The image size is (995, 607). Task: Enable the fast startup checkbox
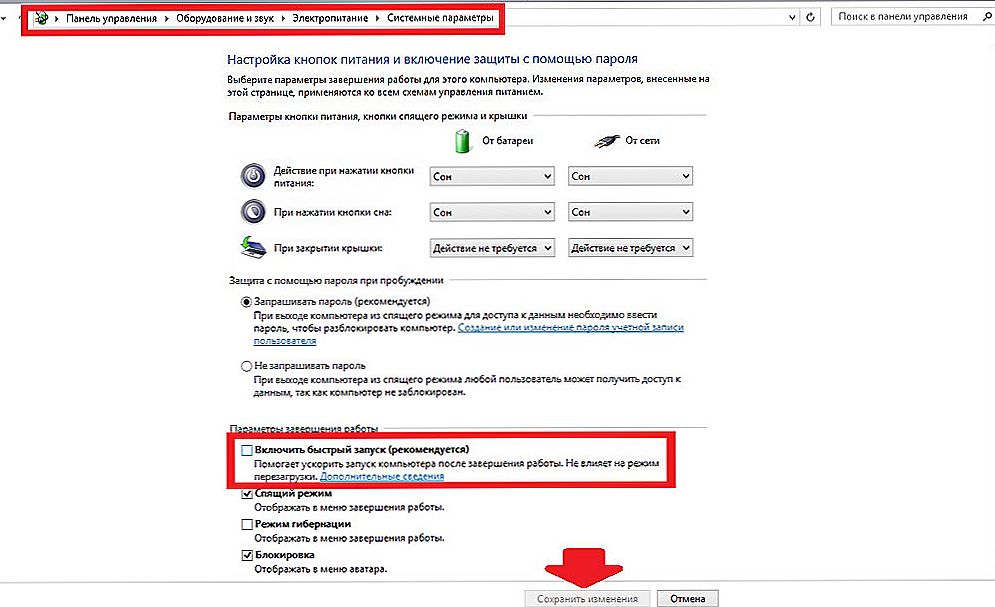[247, 450]
